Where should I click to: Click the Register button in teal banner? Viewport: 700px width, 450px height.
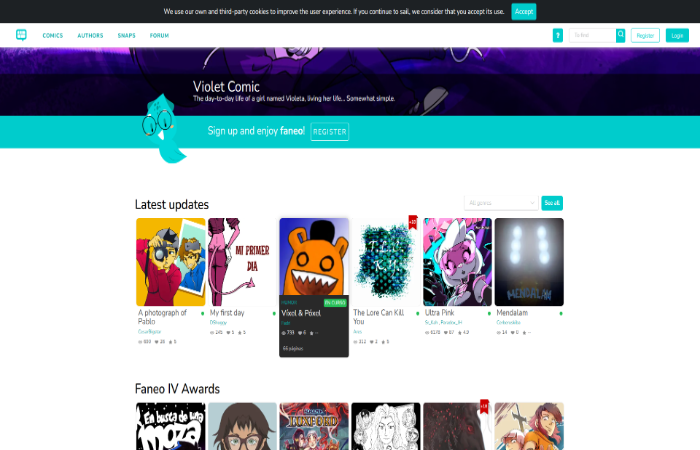[329, 132]
